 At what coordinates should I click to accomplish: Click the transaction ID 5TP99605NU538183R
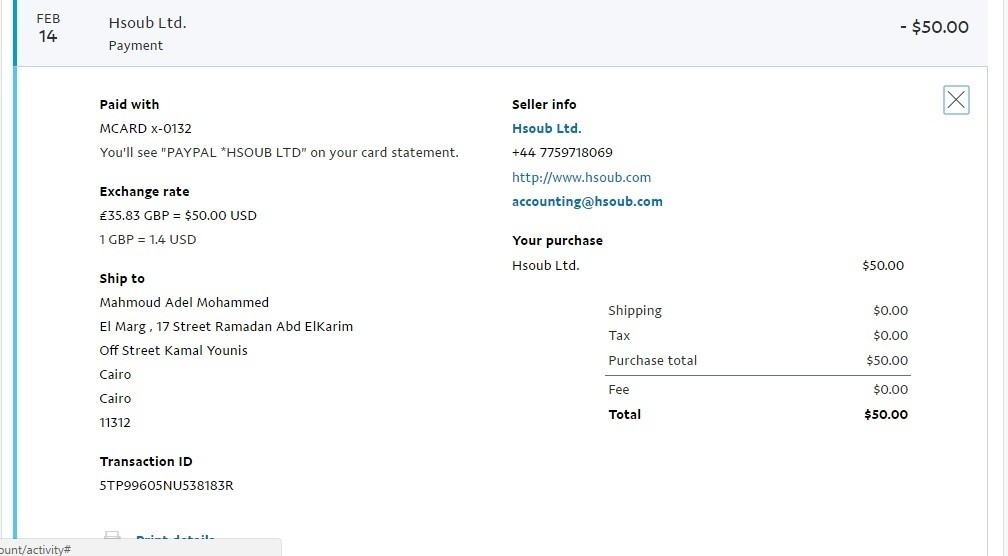pyautogui.click(x=166, y=486)
